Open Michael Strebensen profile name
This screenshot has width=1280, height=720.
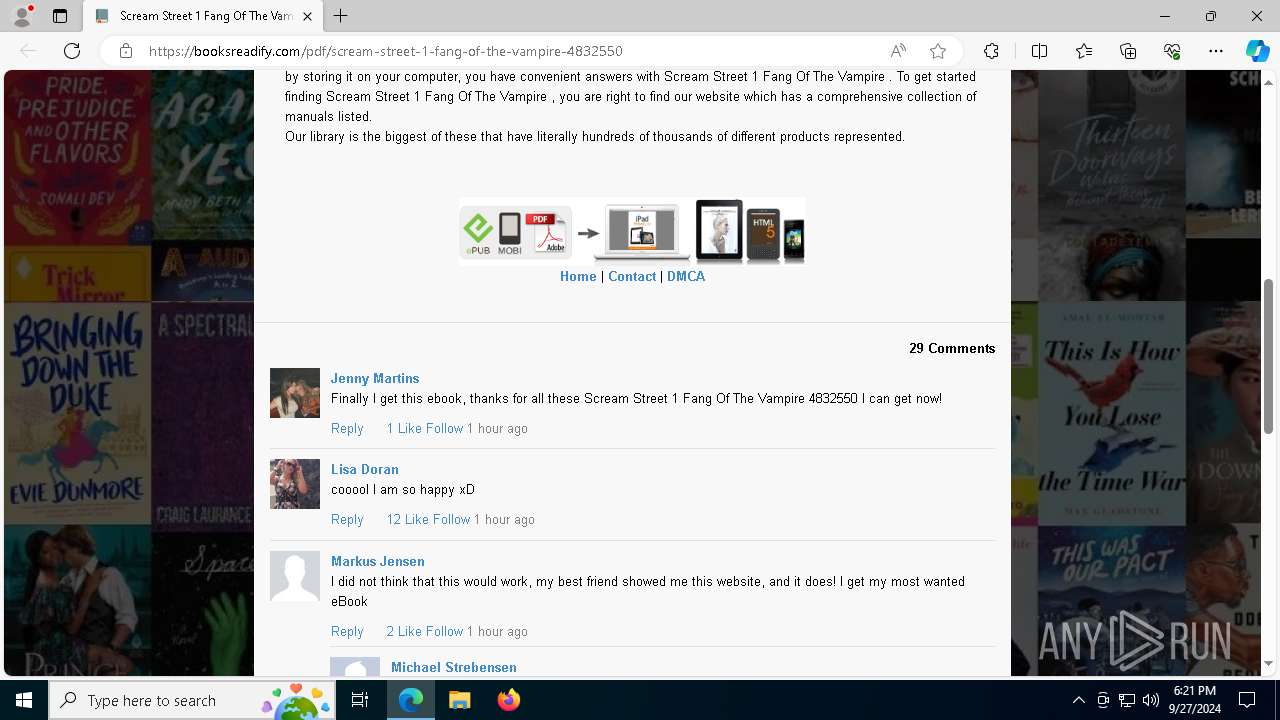(x=454, y=667)
